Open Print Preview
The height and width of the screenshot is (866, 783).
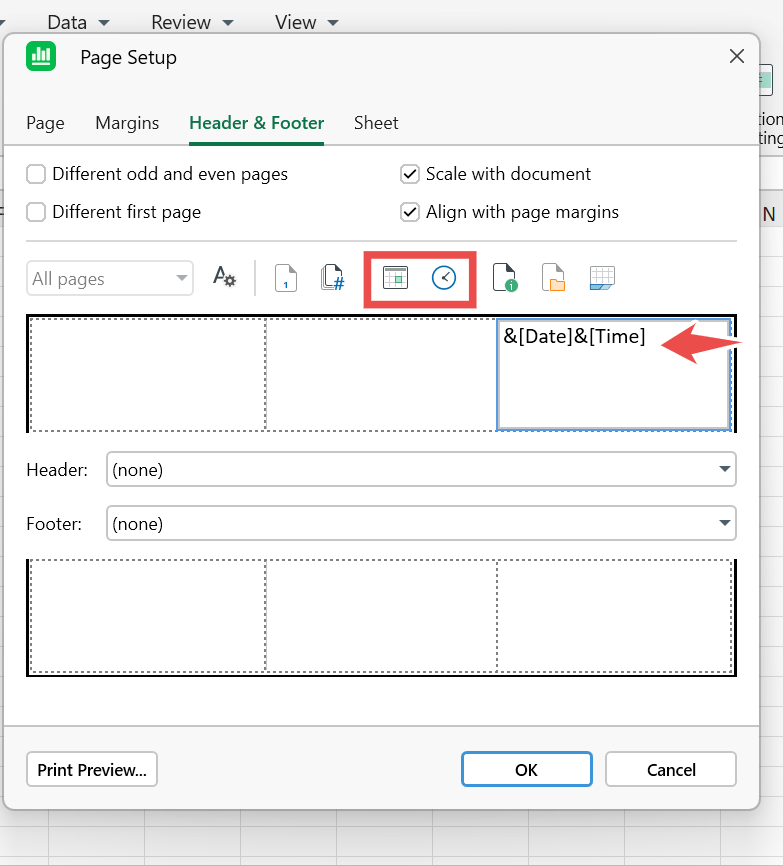[92, 769]
